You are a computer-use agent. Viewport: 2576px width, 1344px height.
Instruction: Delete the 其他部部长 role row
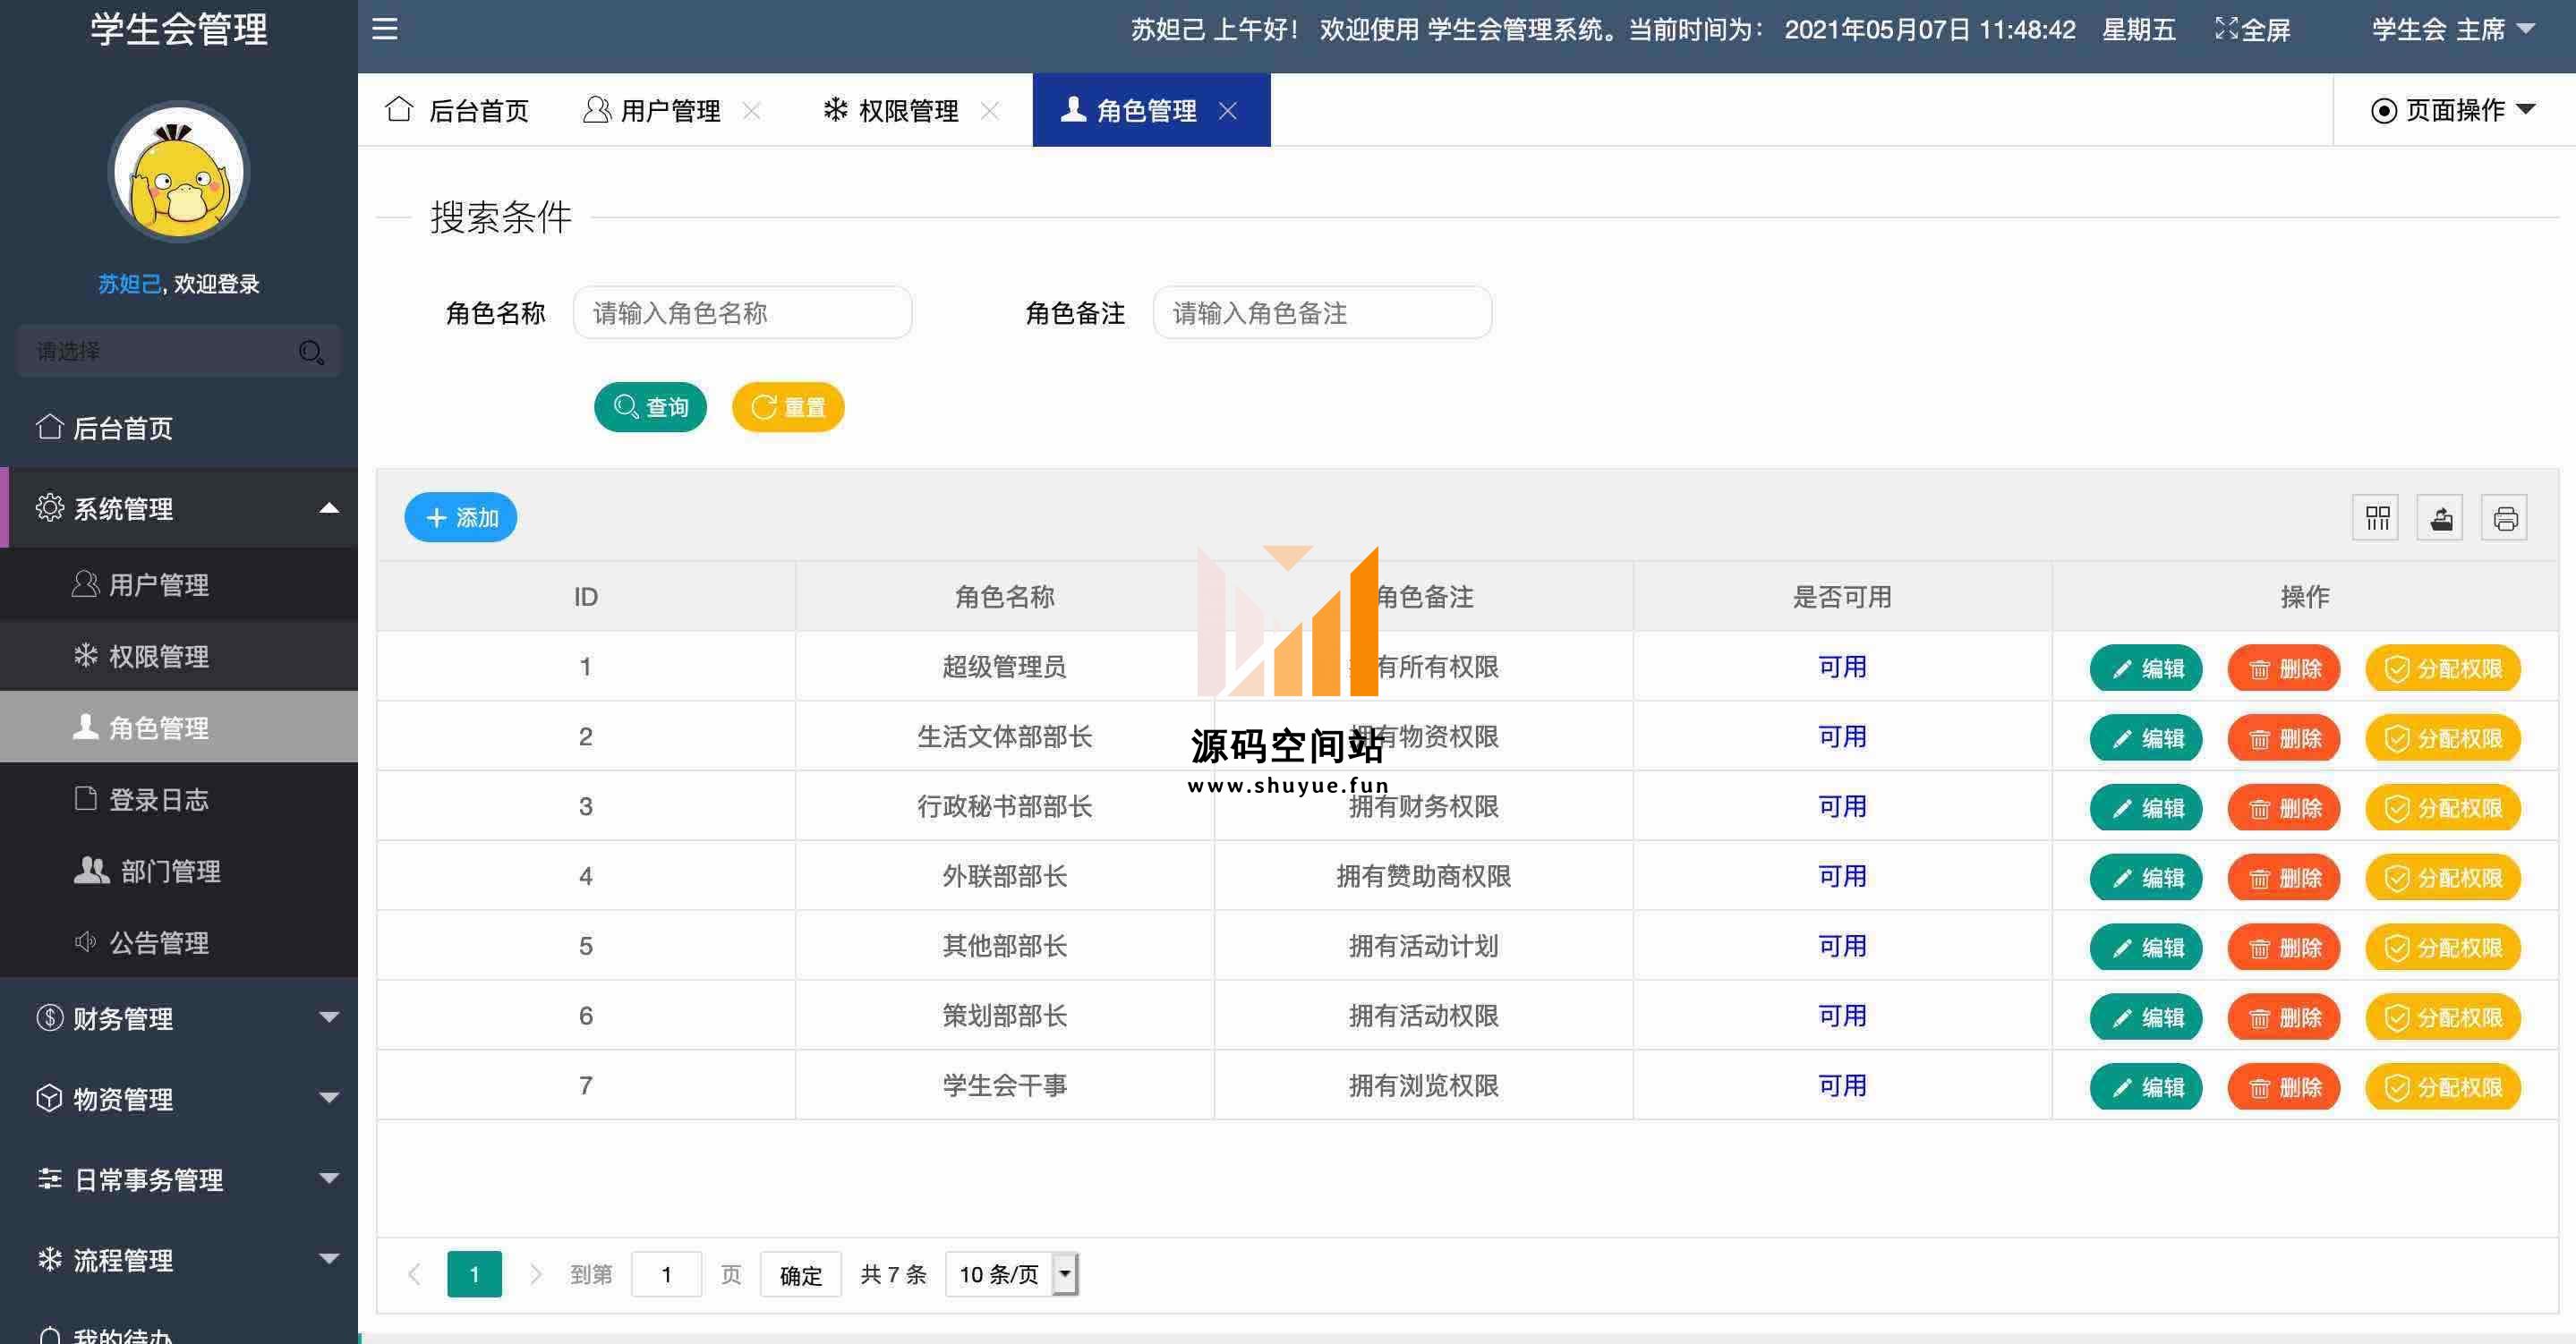2284,948
